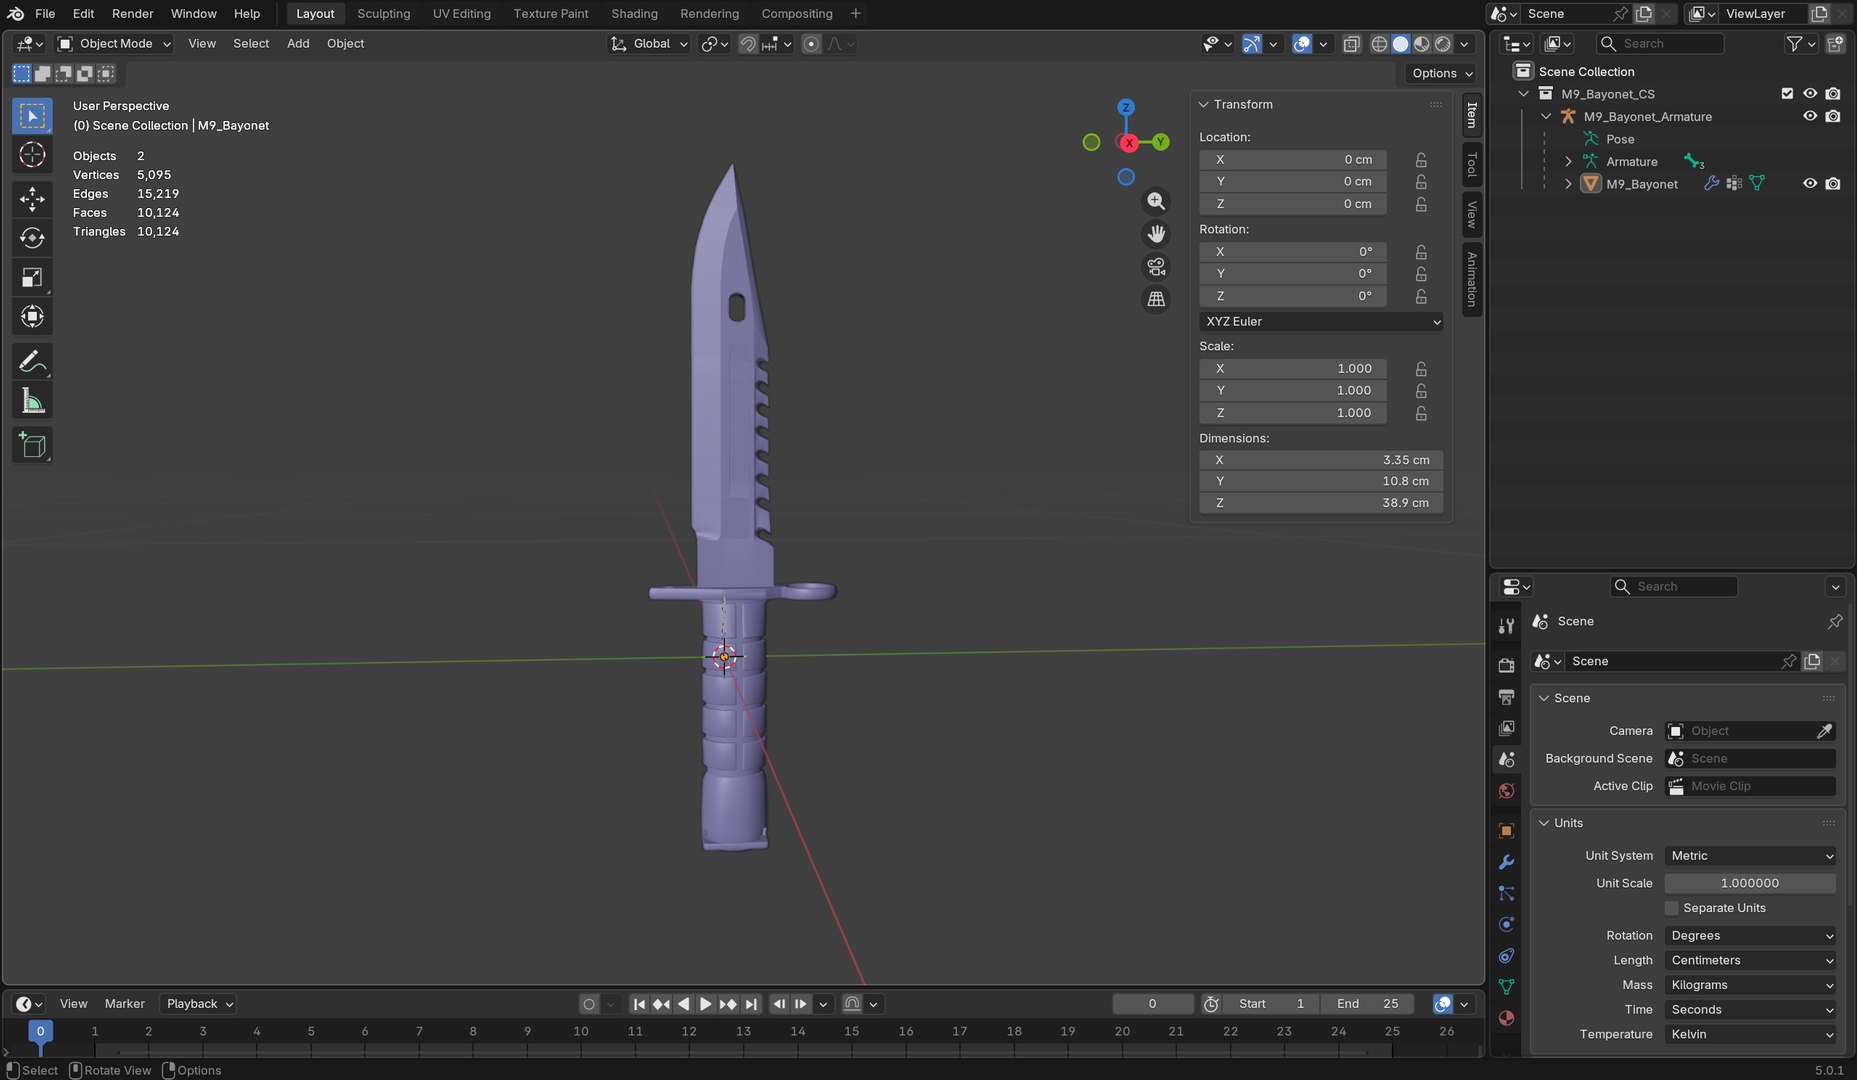Screen dimensions: 1857x1080
Task: Switch to the UV Editing workspace tab
Action: (461, 14)
